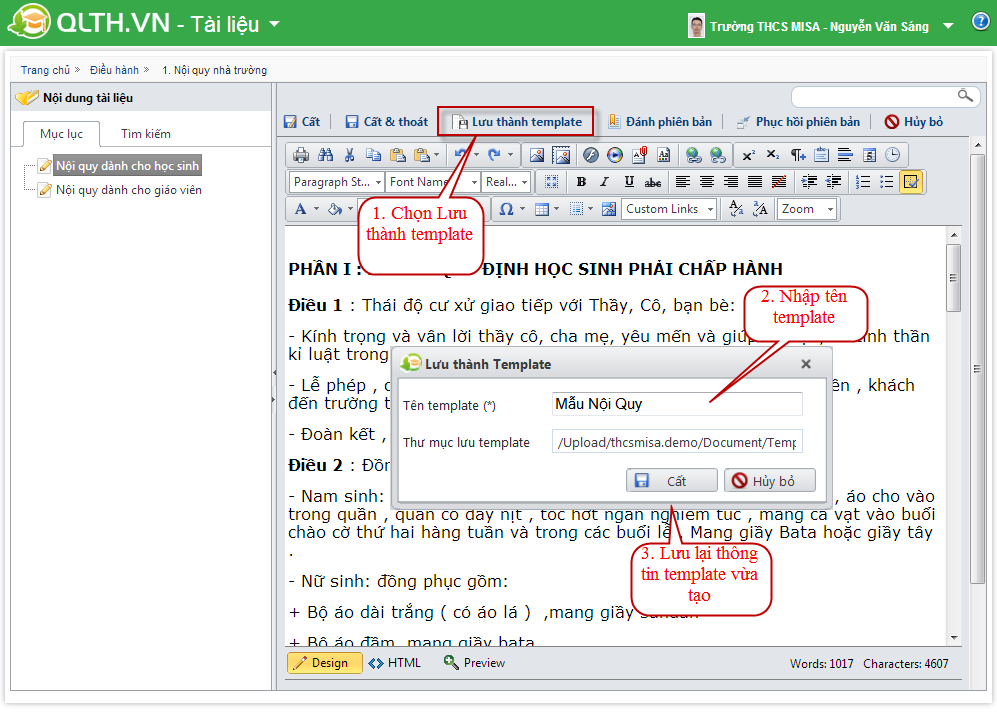Switch to Preview mode tab
Image resolution: width=997 pixels, height=717 pixels.
point(475,663)
